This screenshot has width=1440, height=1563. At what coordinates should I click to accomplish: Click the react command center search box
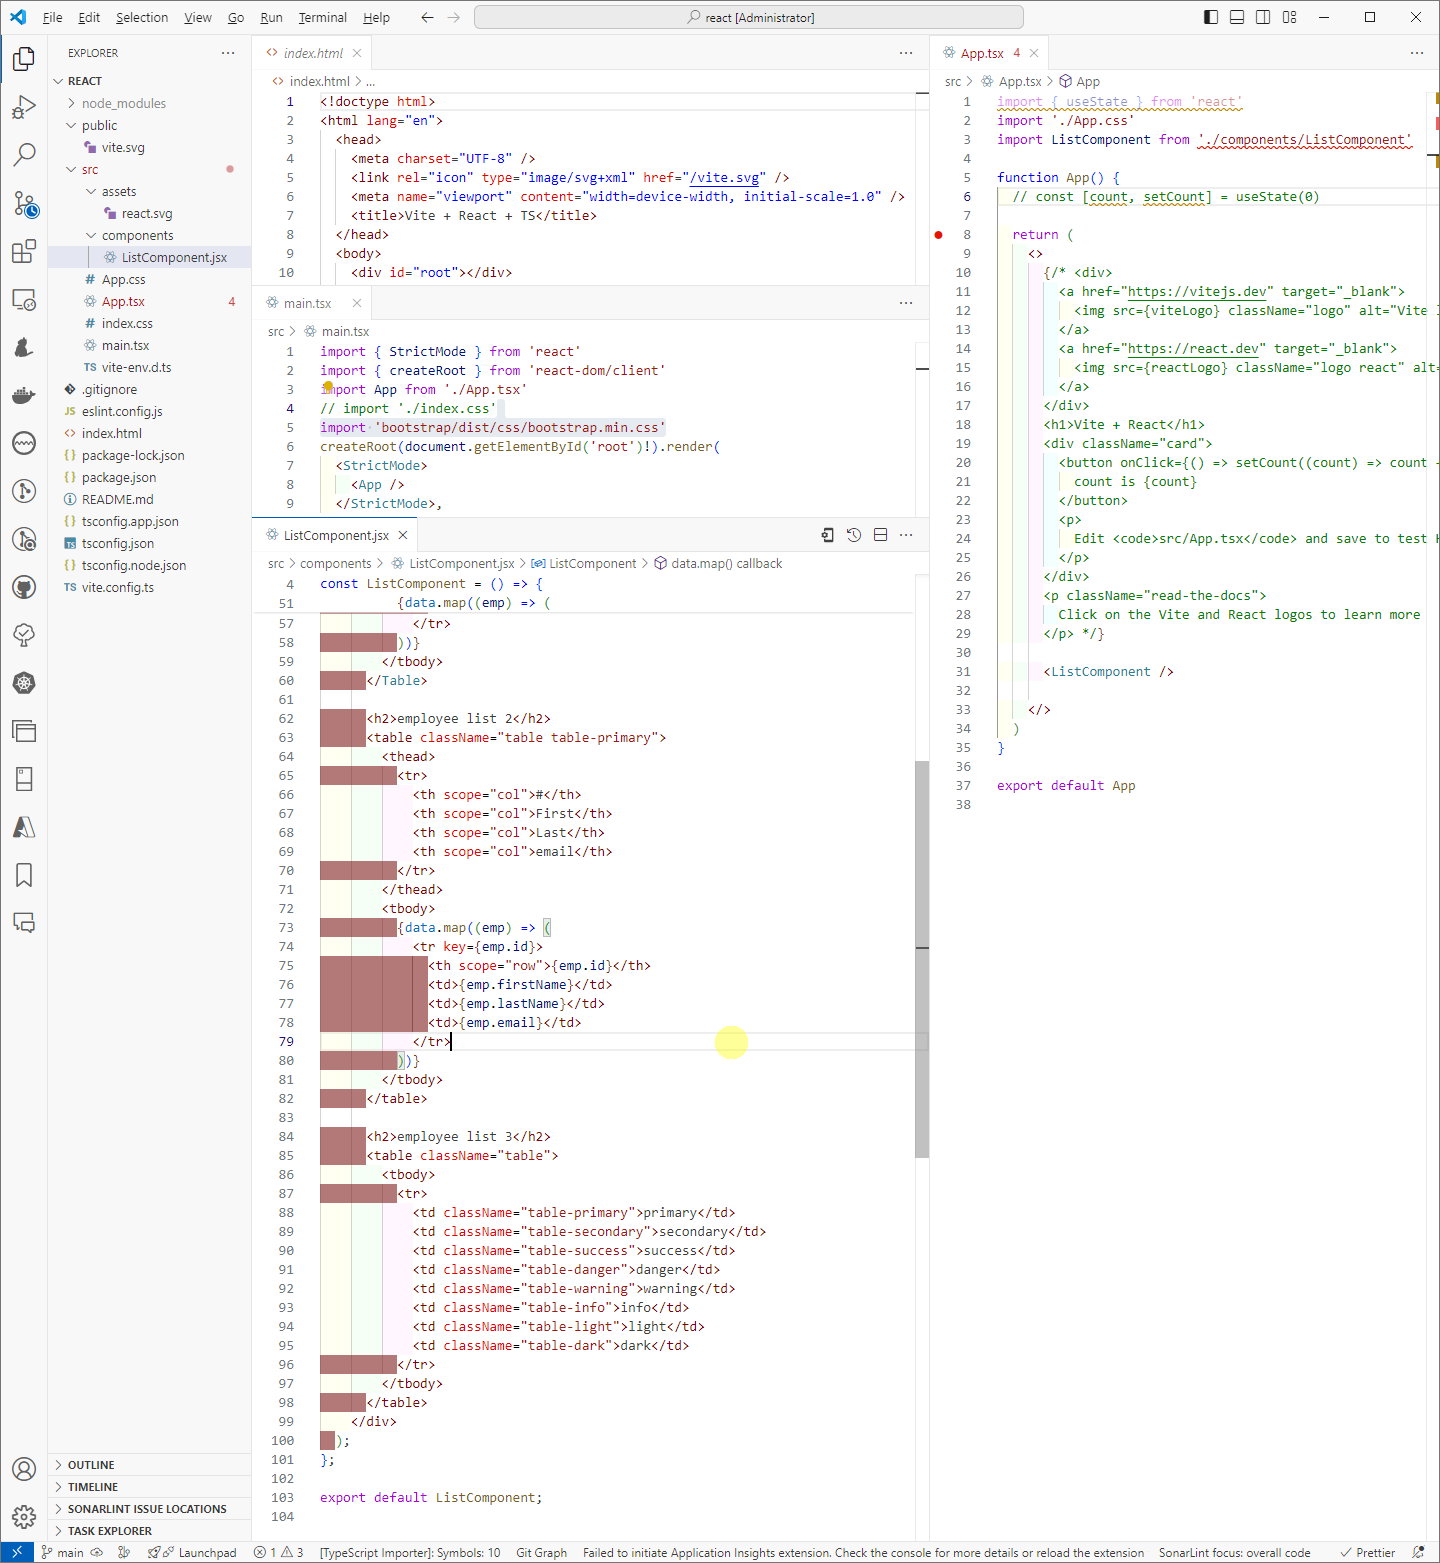point(749,17)
